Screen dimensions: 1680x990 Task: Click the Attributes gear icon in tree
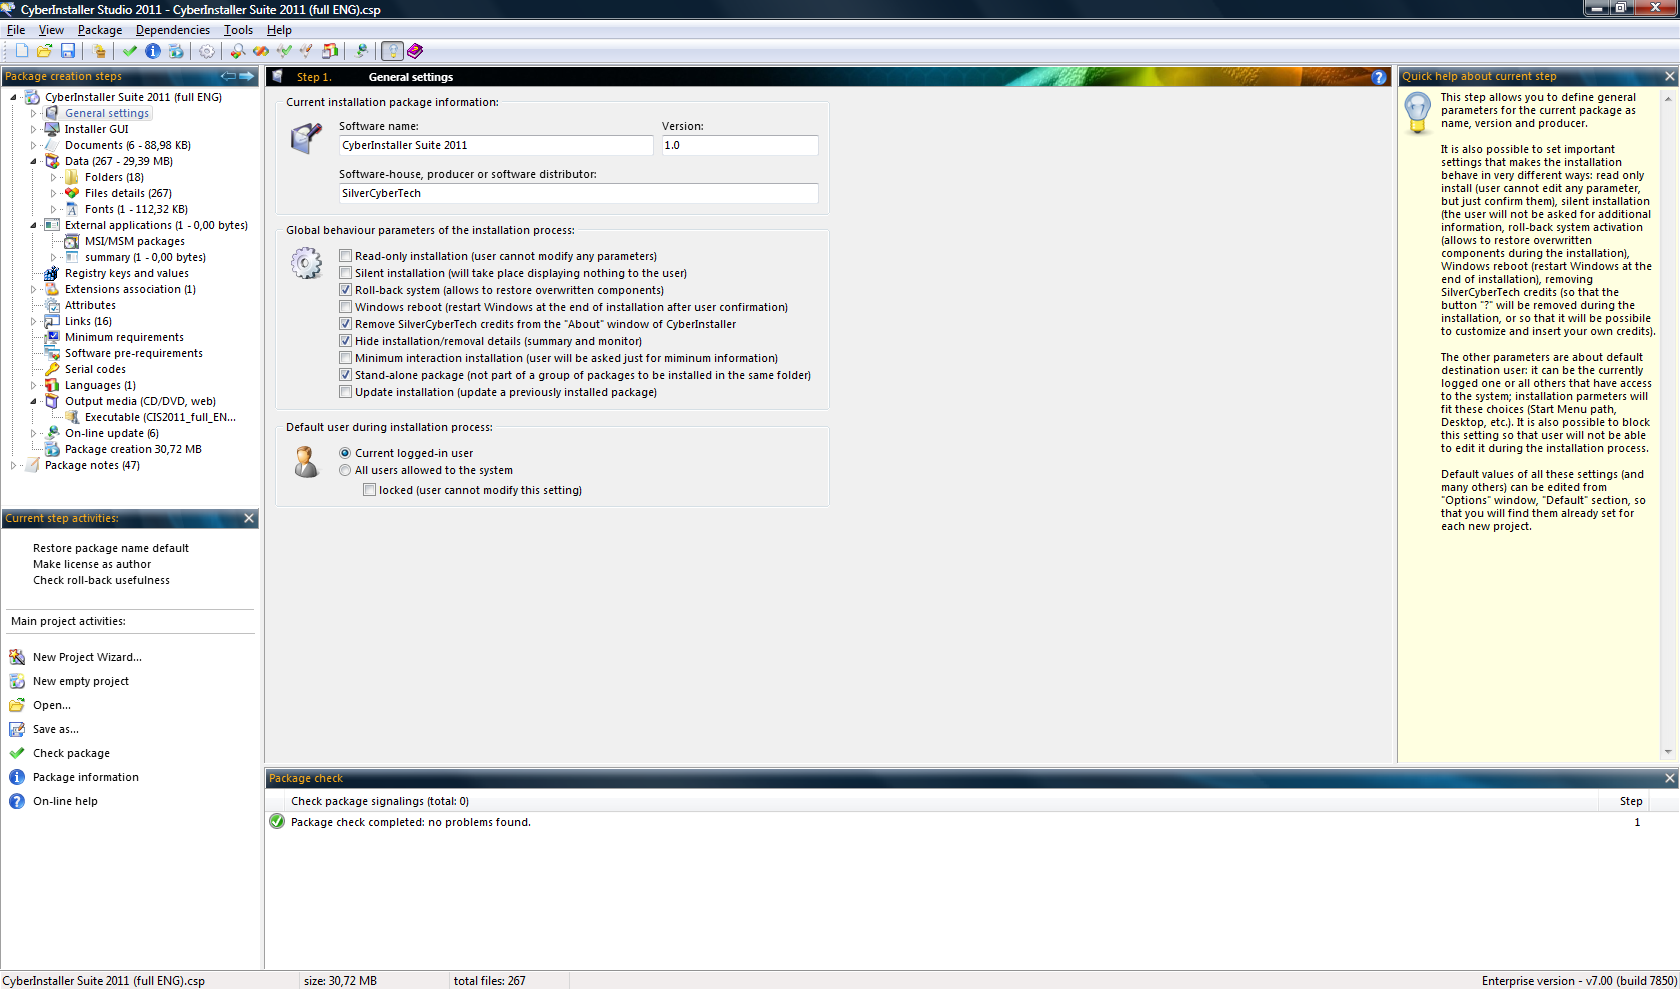[52, 305]
